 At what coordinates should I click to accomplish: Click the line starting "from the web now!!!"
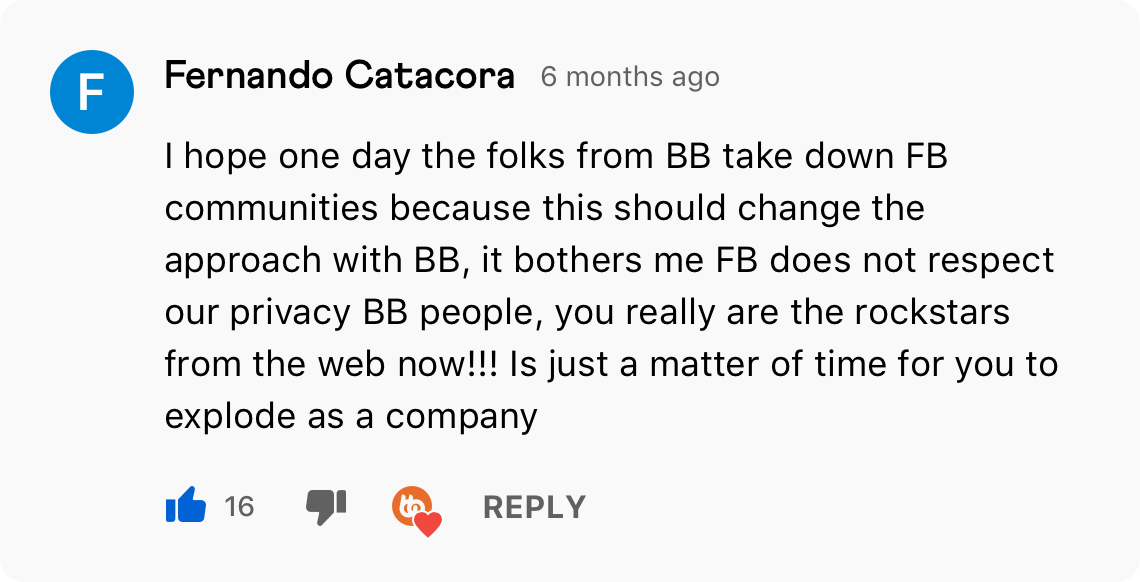click(611, 364)
